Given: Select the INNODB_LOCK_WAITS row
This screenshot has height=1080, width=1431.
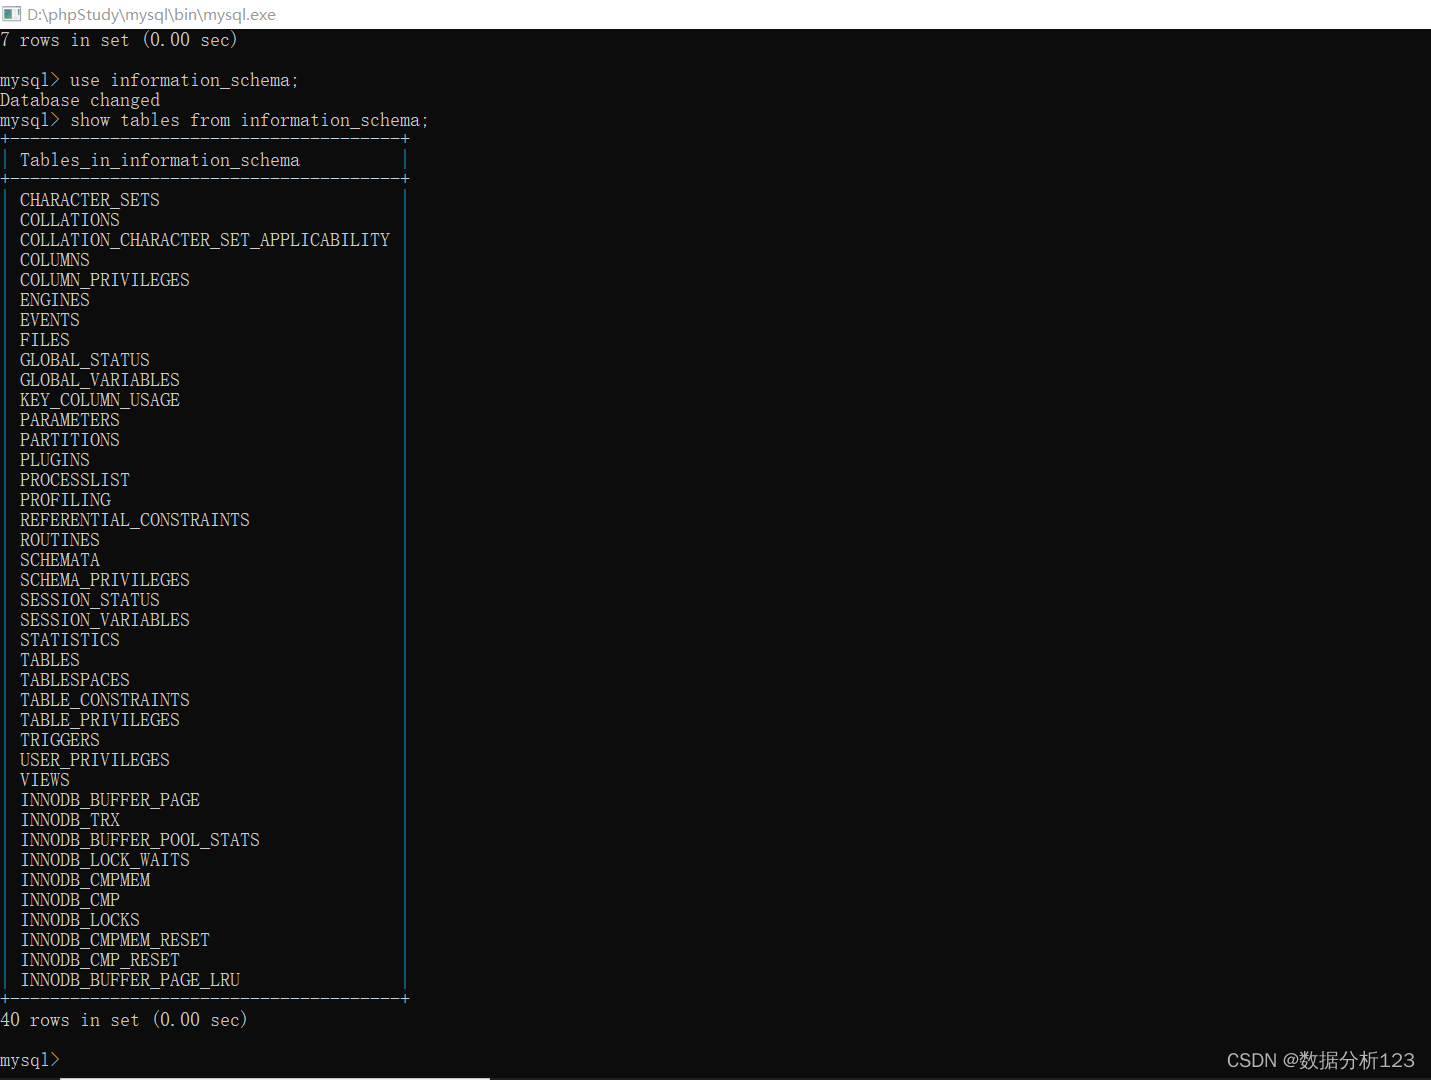Looking at the screenshot, I should (105, 860).
